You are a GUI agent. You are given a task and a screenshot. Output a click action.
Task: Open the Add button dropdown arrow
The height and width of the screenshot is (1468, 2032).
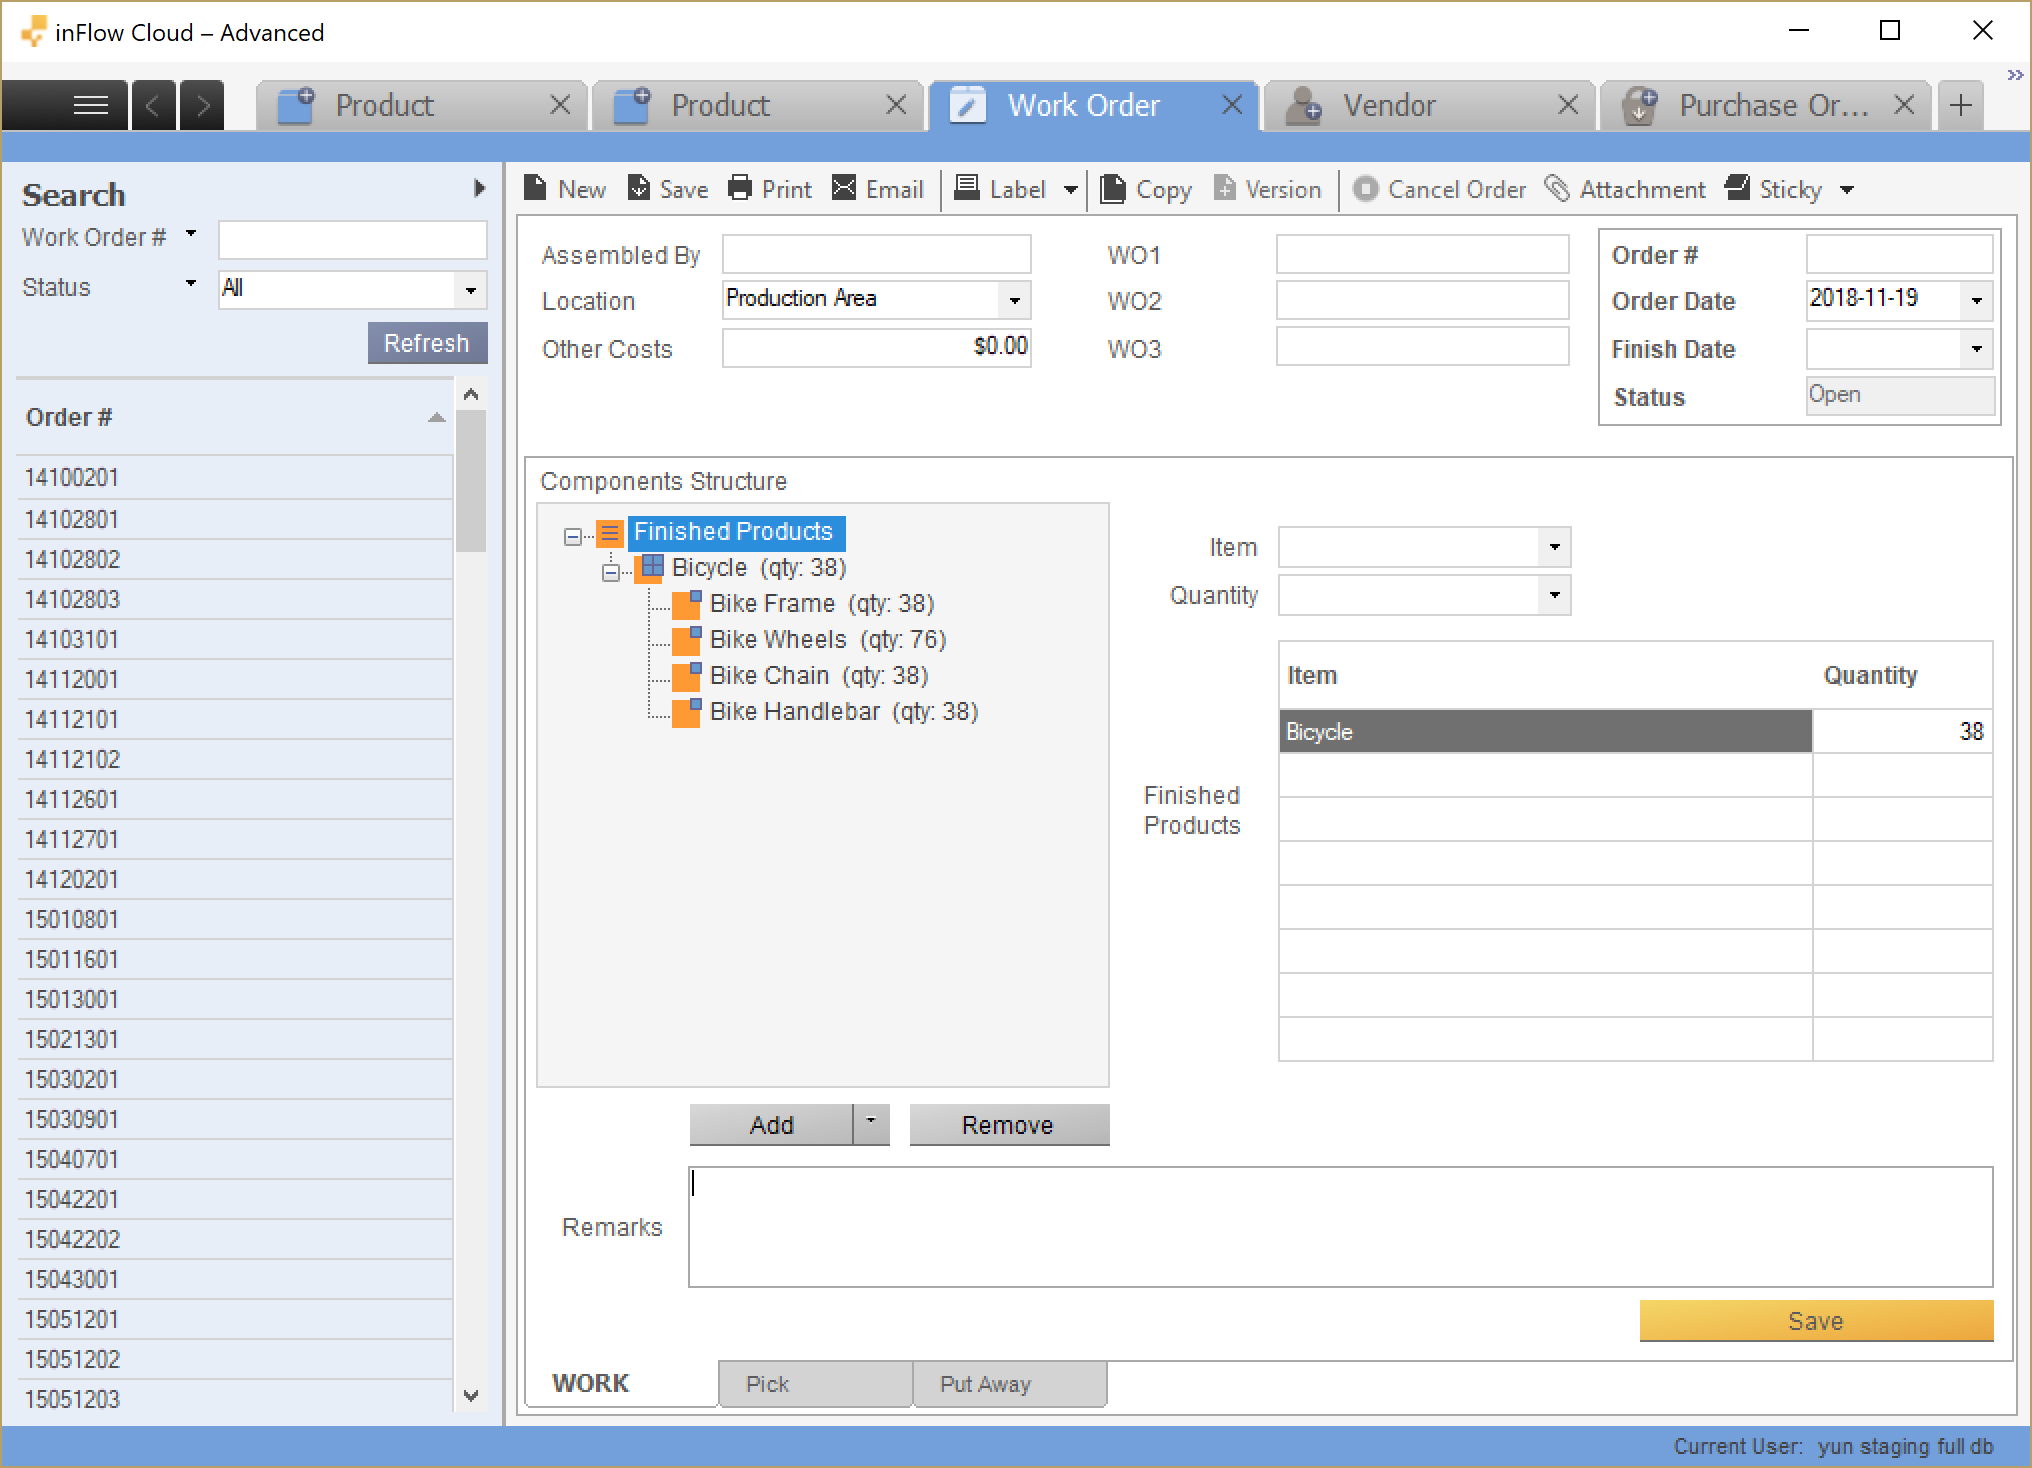871,1124
